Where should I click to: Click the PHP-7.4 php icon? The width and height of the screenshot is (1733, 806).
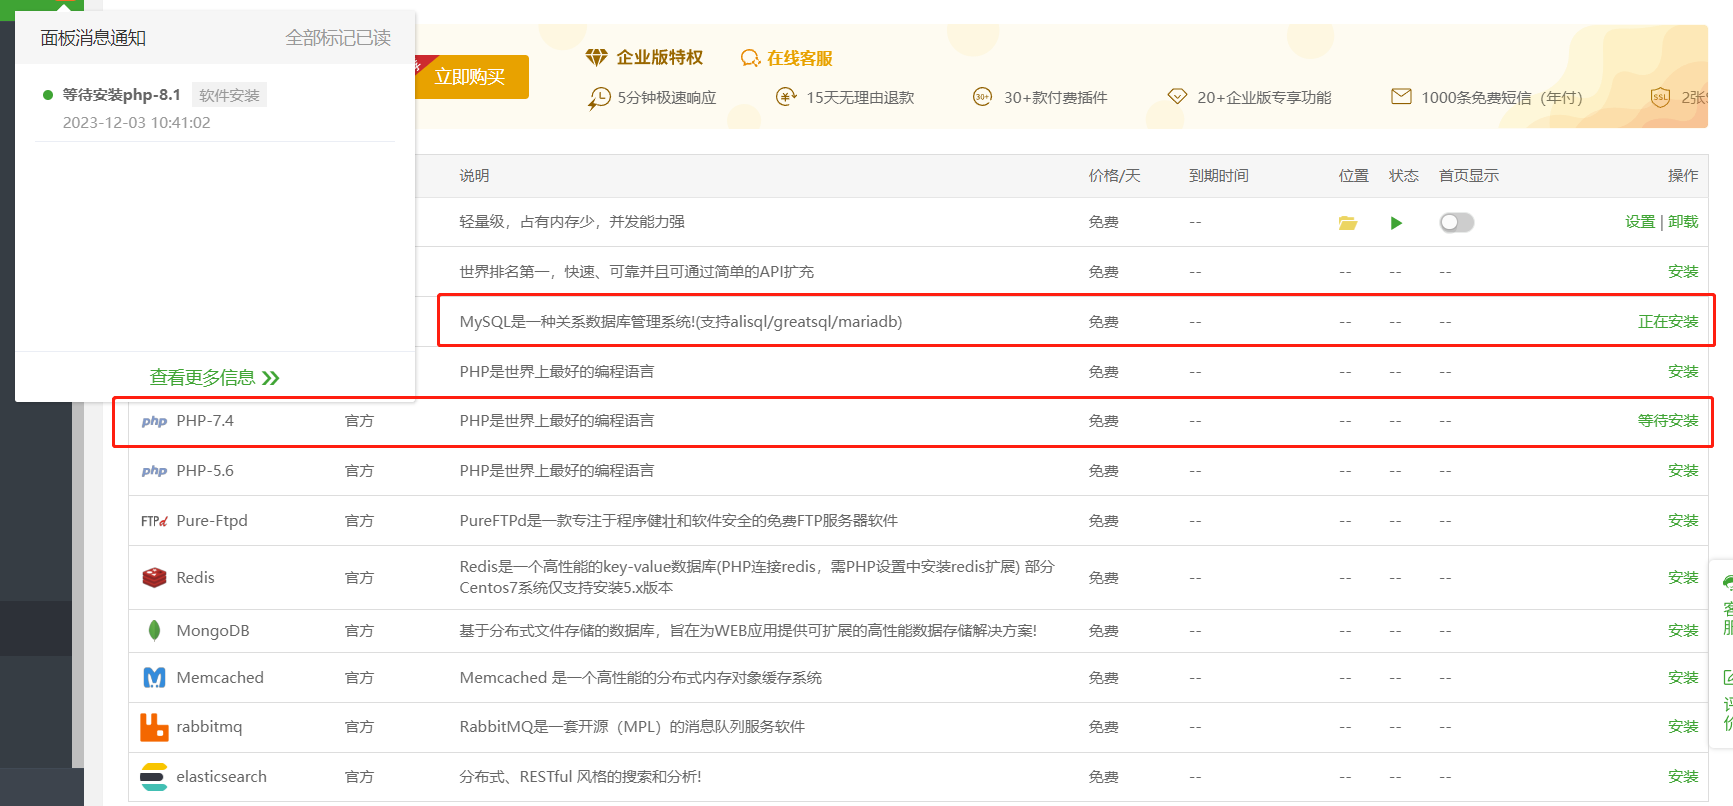[154, 421]
